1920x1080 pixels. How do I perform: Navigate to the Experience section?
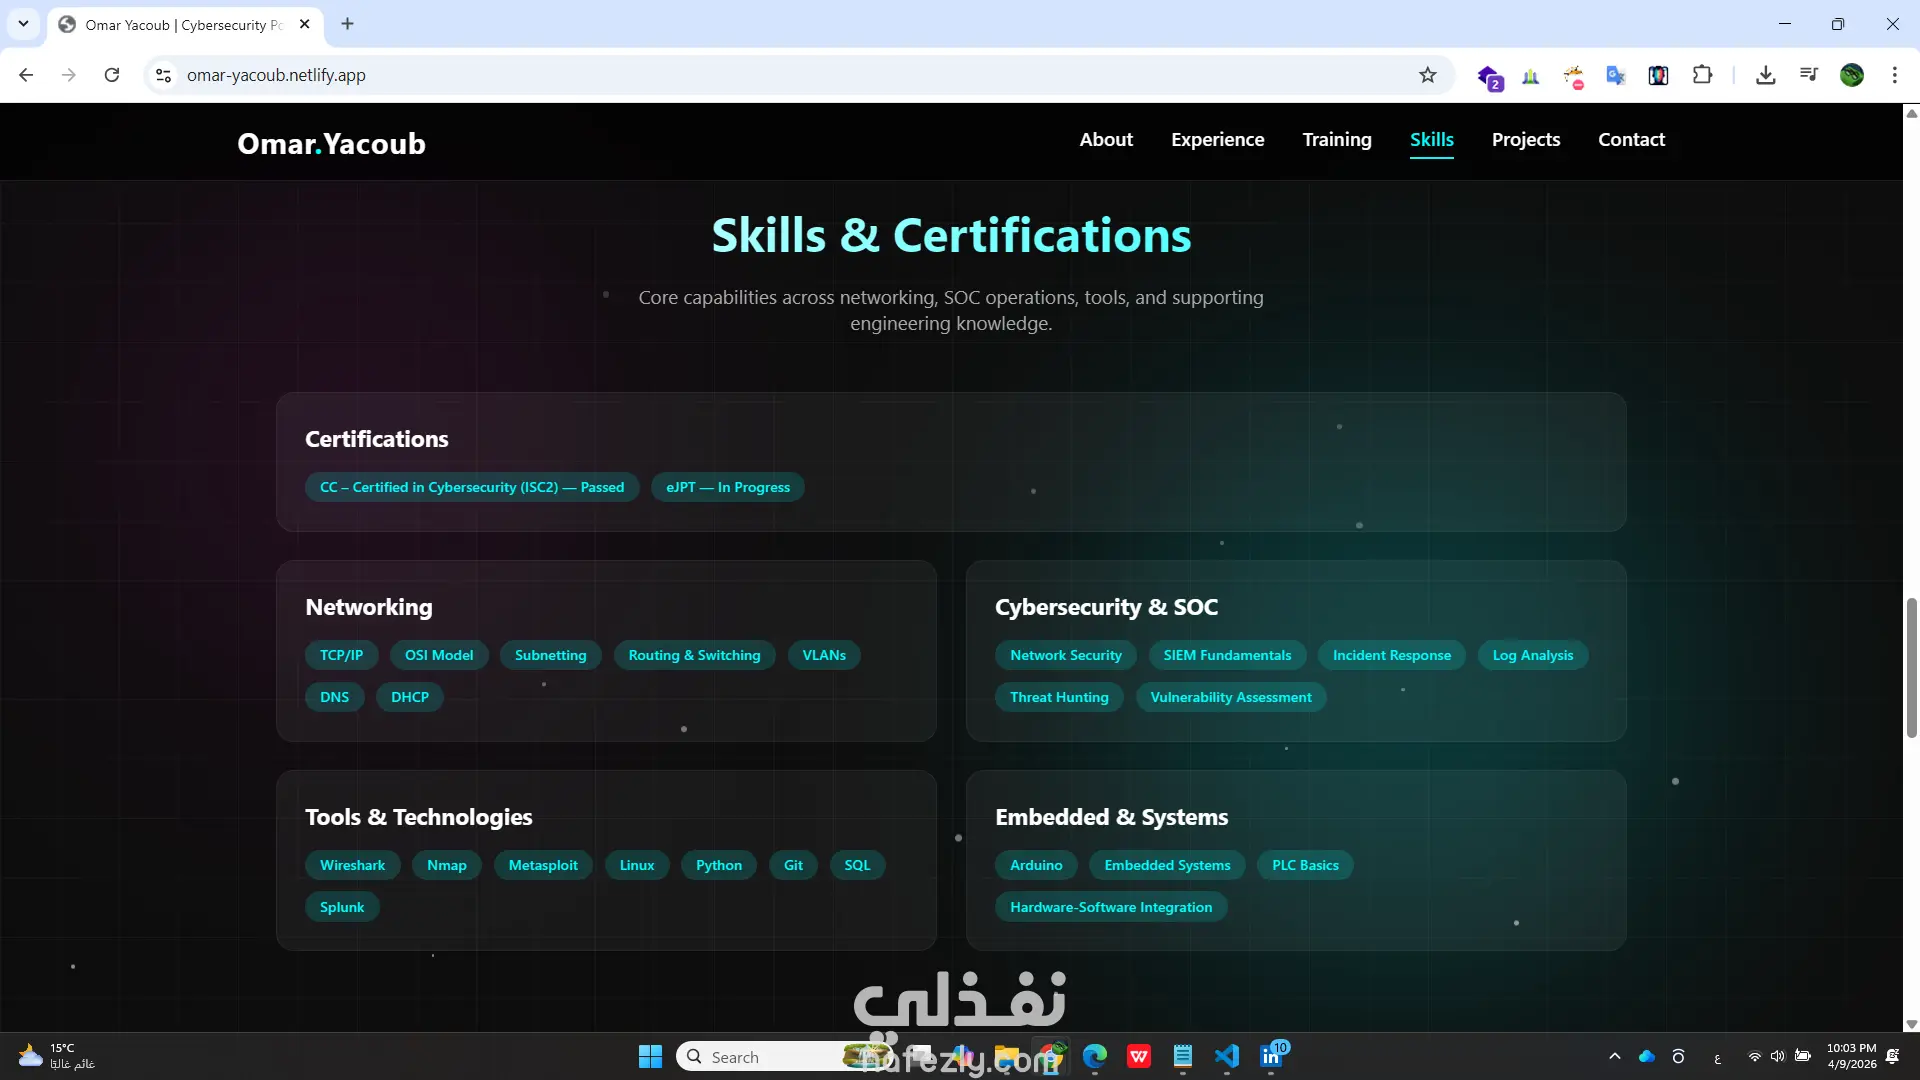coord(1217,140)
